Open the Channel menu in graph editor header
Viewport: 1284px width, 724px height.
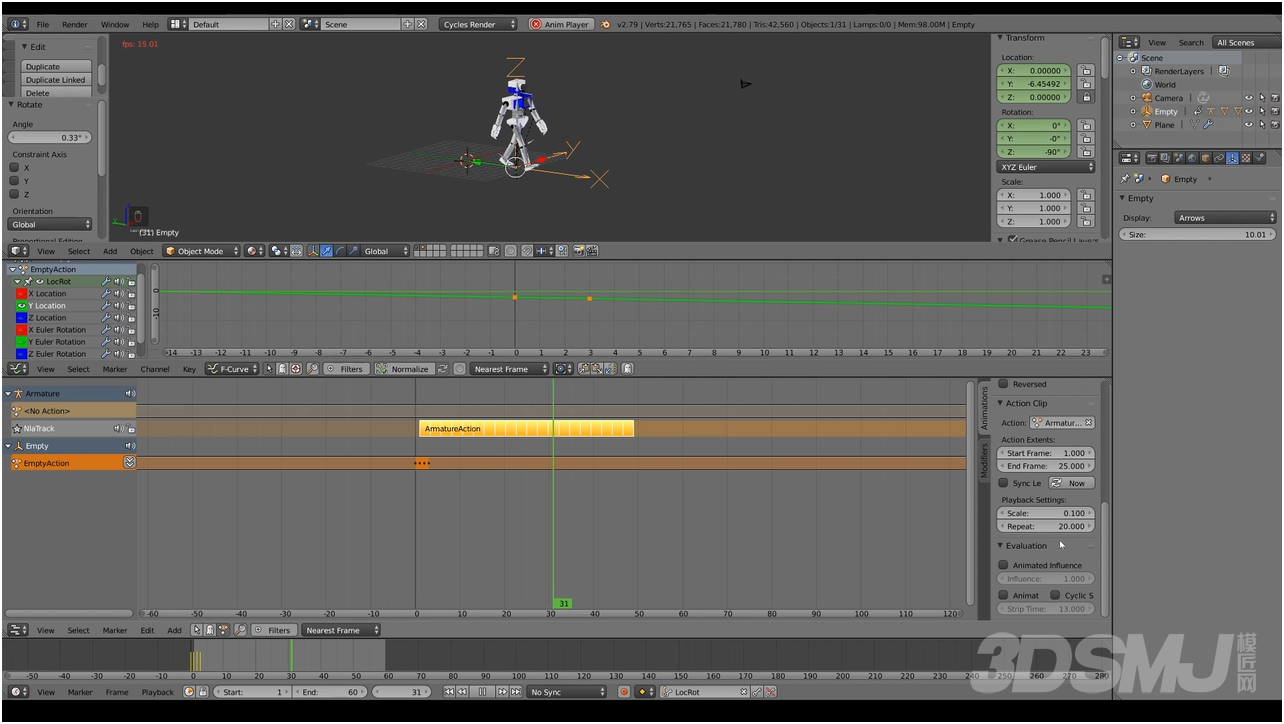[x=155, y=369]
